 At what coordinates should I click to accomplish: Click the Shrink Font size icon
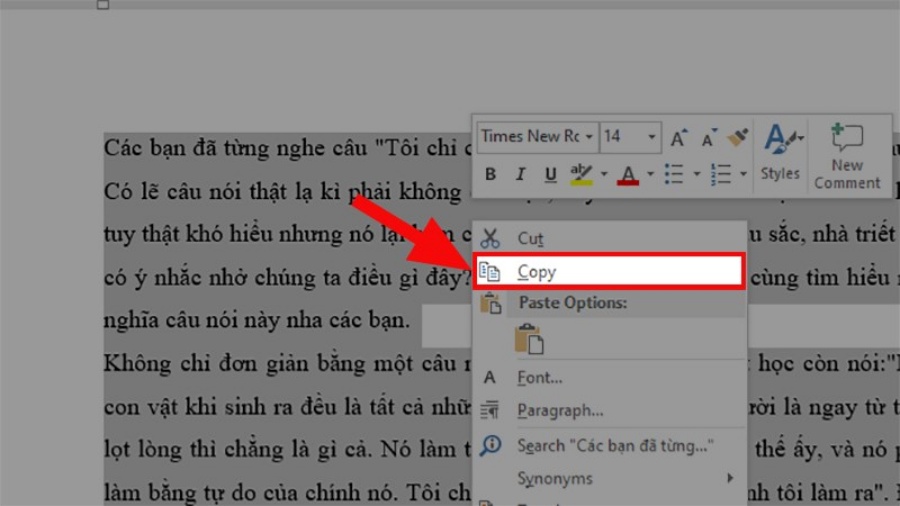pyautogui.click(x=709, y=137)
